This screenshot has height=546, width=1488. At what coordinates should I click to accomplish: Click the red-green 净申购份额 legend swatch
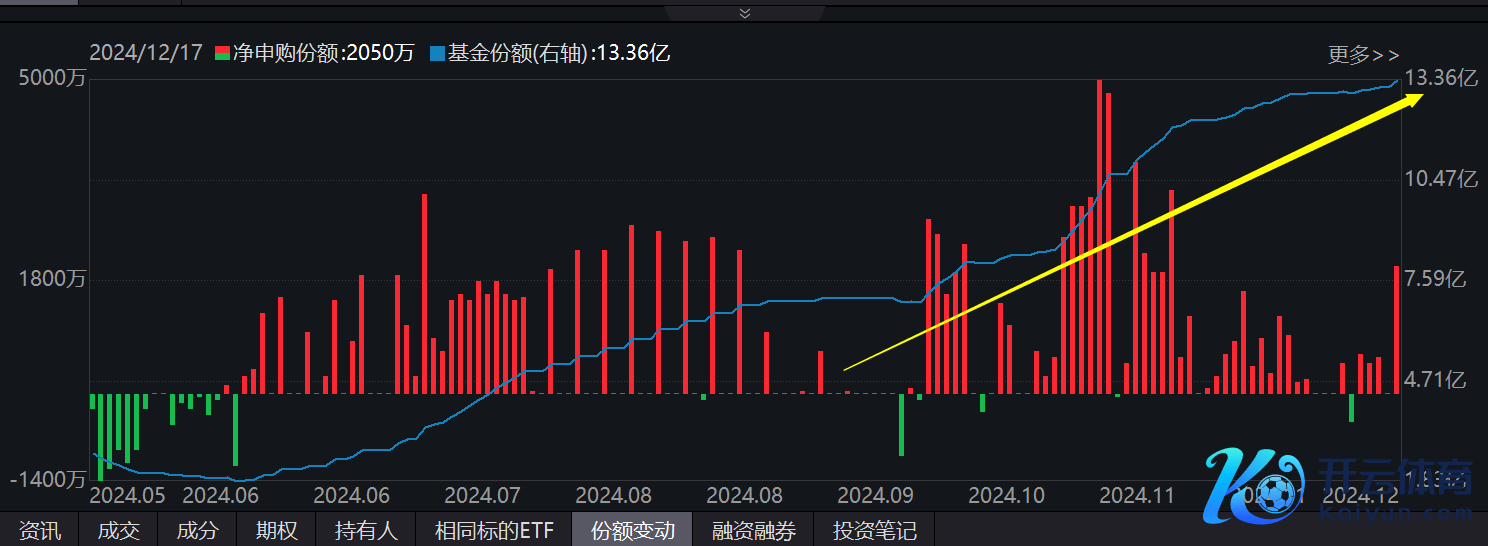coord(222,53)
